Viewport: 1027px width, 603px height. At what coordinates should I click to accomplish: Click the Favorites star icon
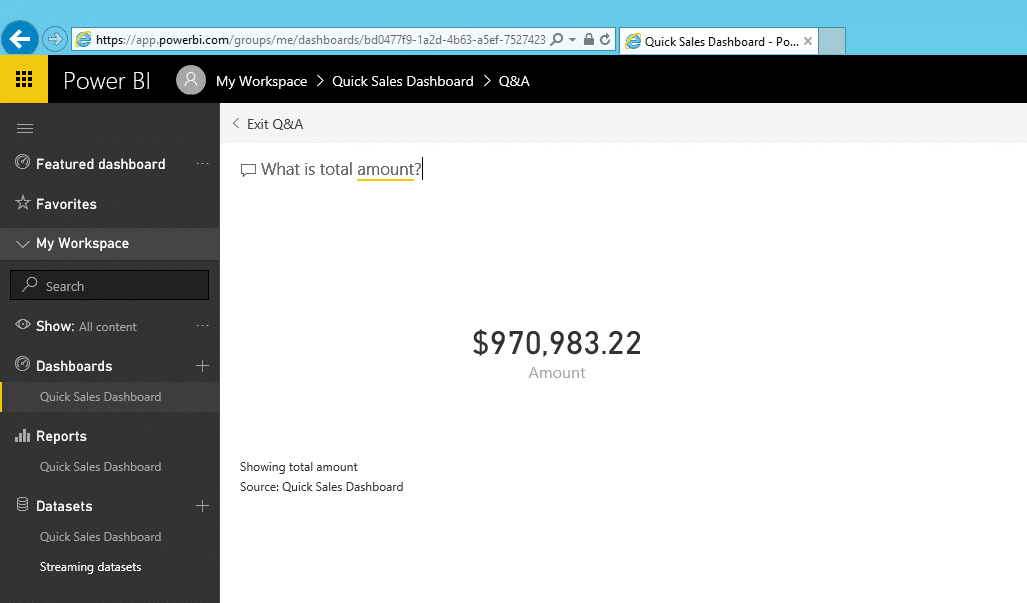pos(23,202)
